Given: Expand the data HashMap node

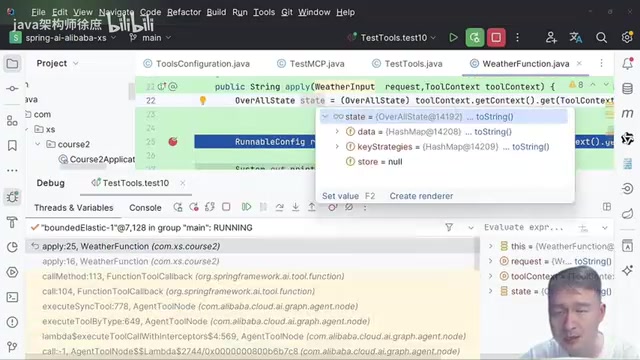Looking at the screenshot, I should [x=337, y=132].
